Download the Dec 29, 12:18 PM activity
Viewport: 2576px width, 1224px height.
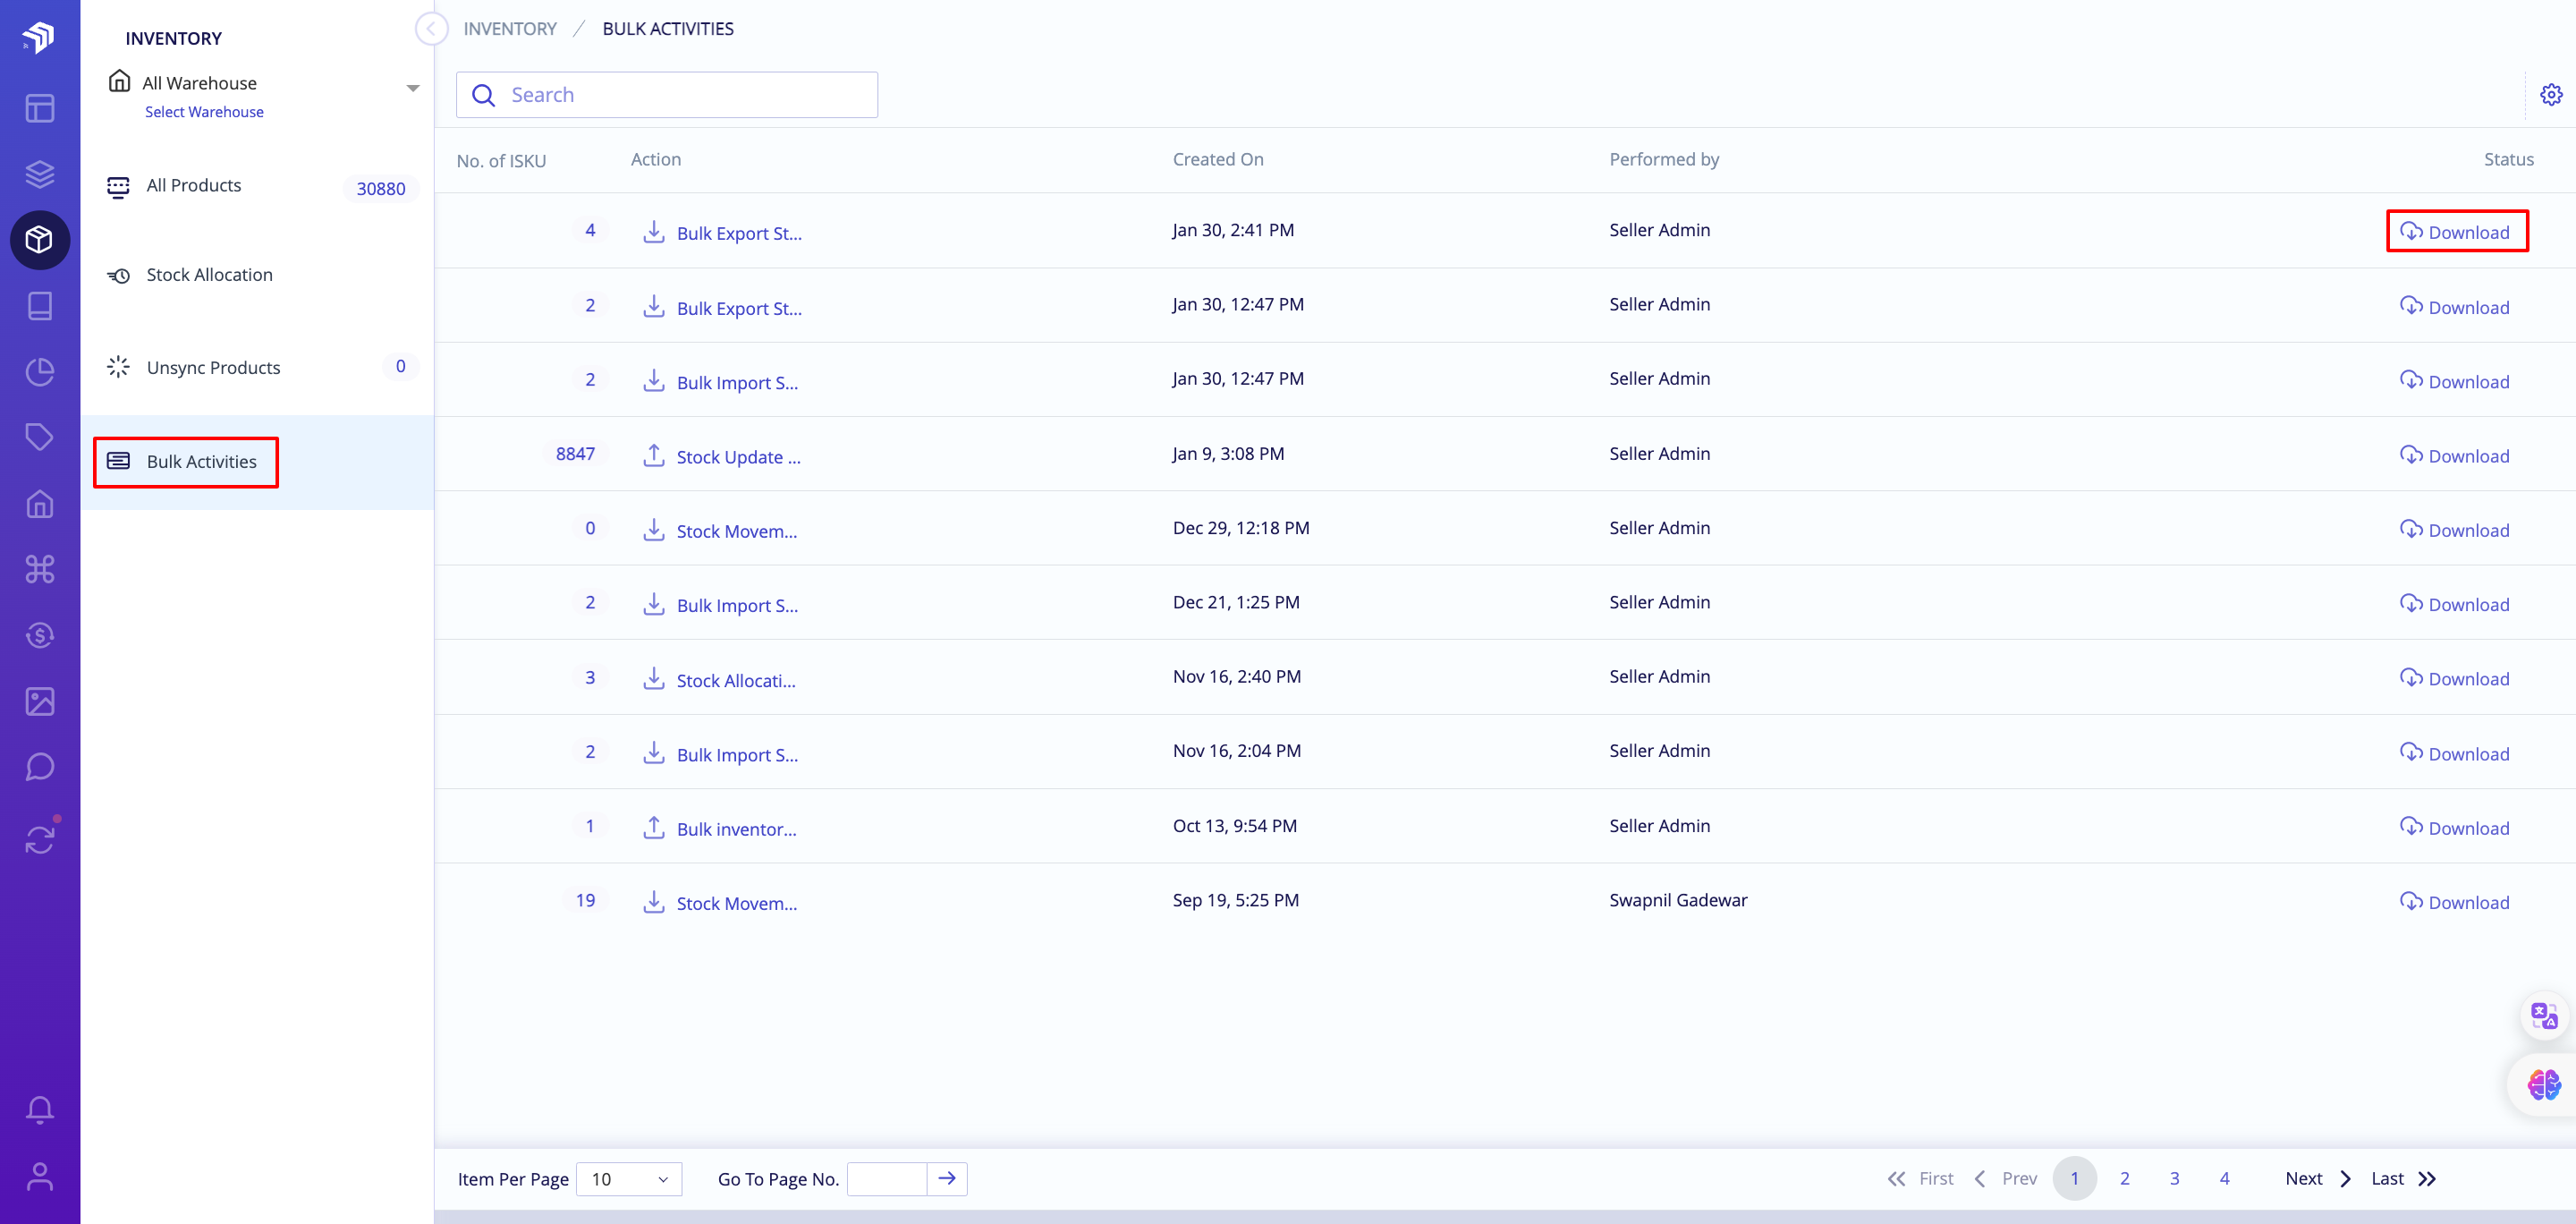click(x=2455, y=529)
